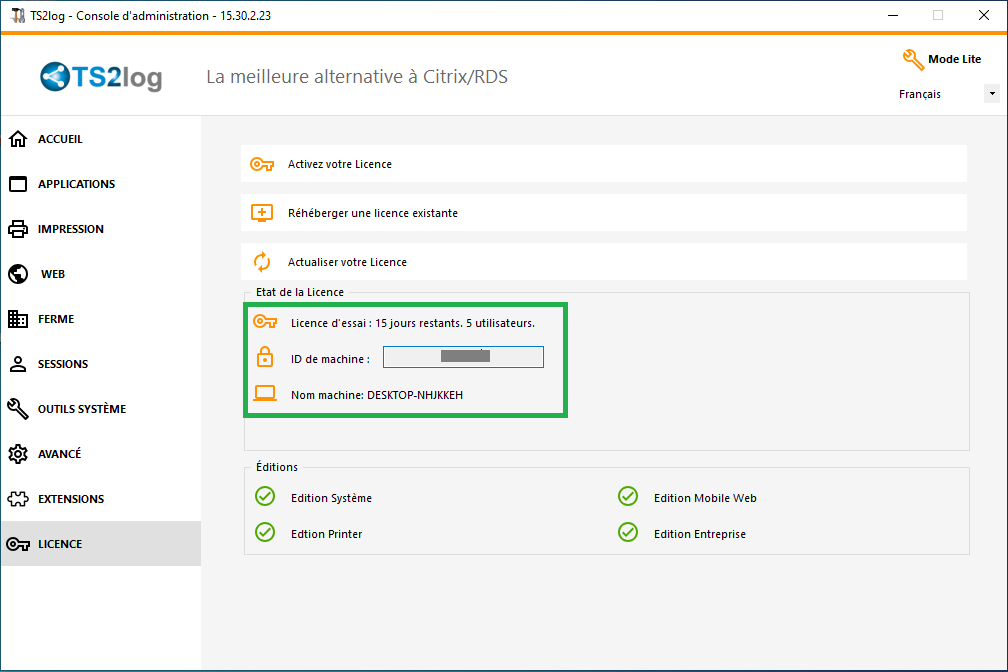Click Activez votre Licence
The image size is (1008, 672).
604,164
